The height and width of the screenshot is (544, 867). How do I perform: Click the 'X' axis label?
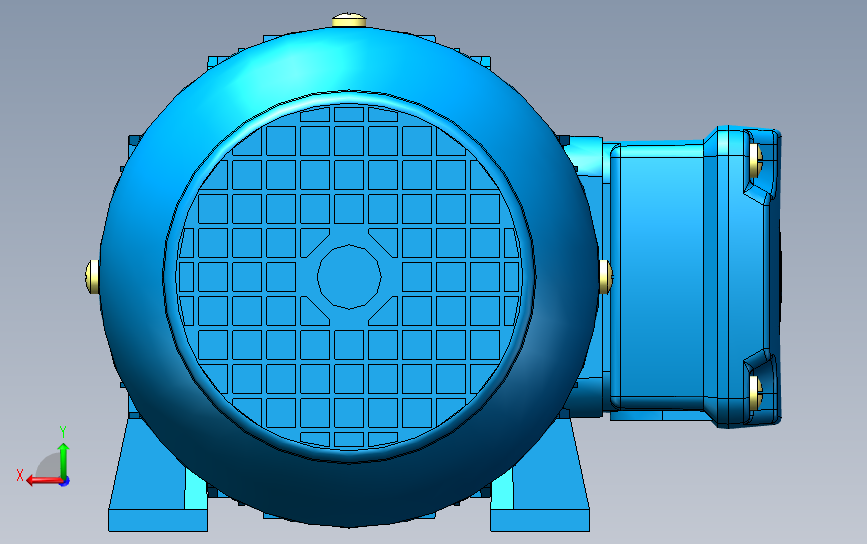pos(20,475)
